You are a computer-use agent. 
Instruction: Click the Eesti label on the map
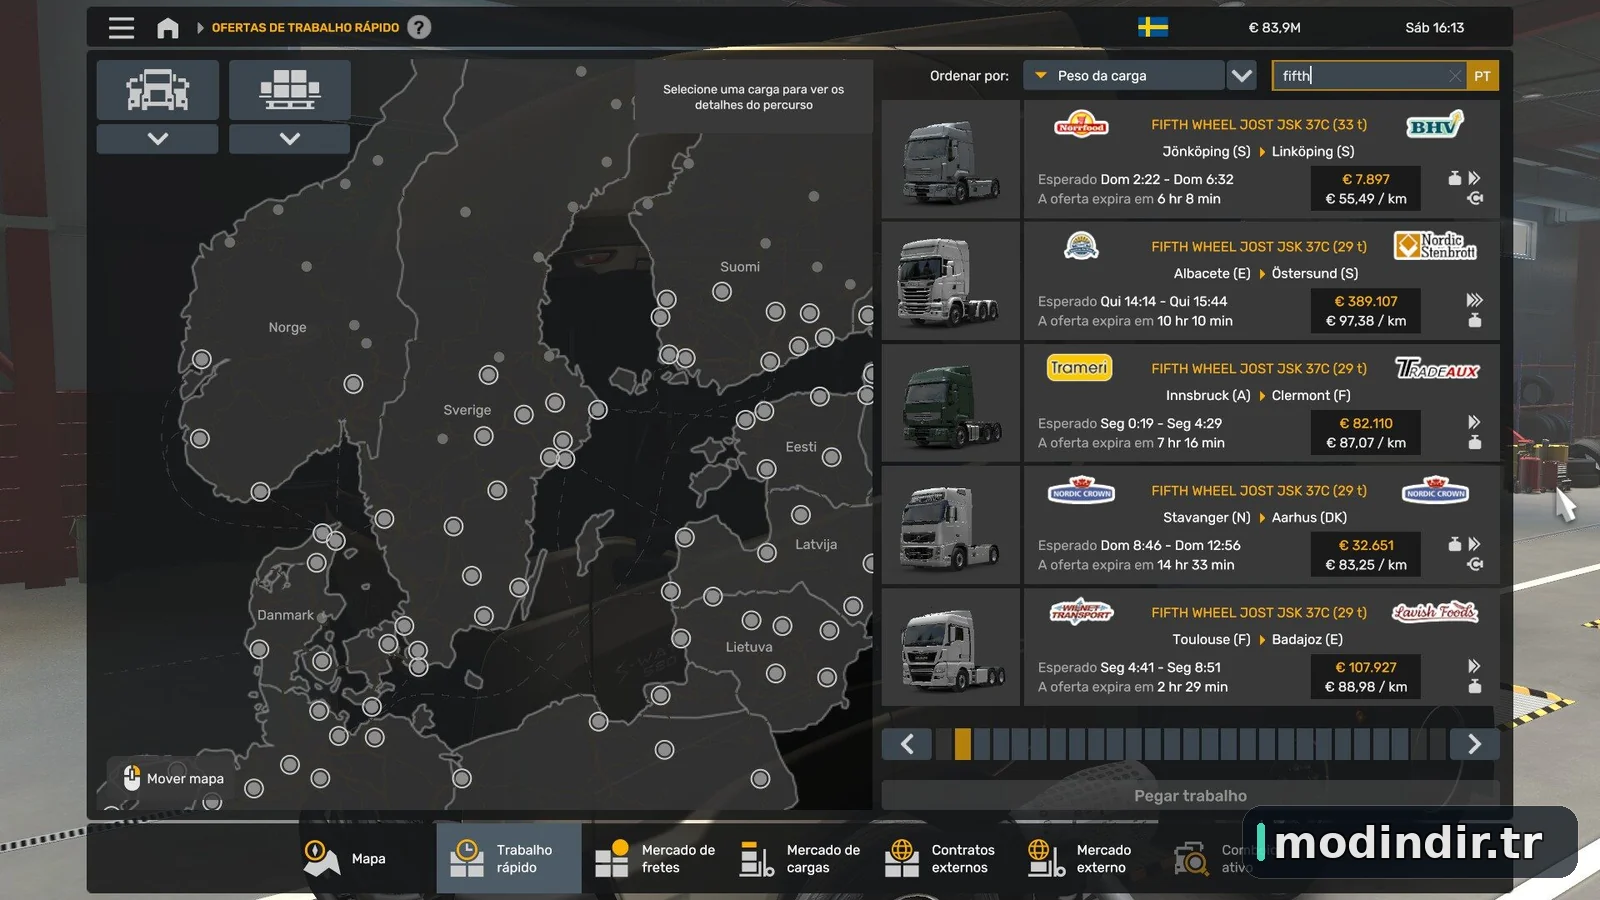tap(801, 447)
